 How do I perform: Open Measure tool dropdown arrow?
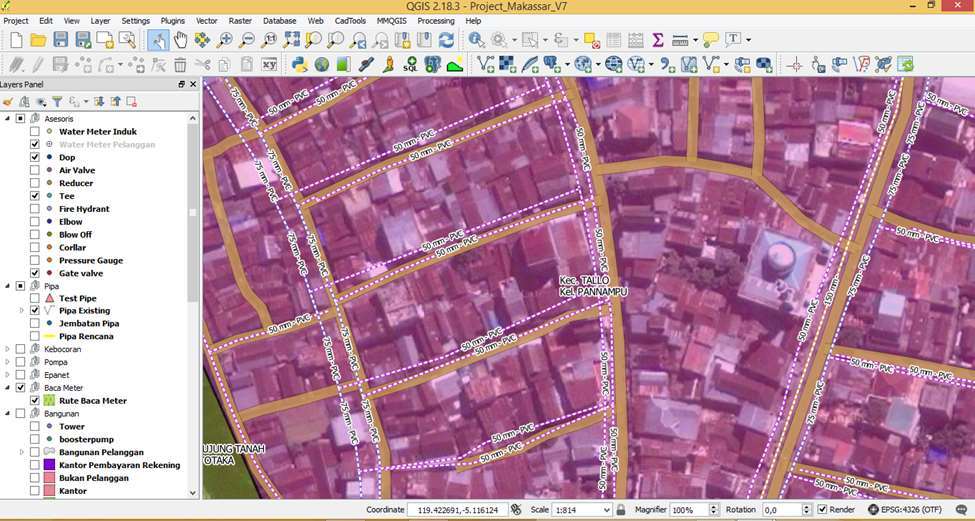click(x=695, y=40)
